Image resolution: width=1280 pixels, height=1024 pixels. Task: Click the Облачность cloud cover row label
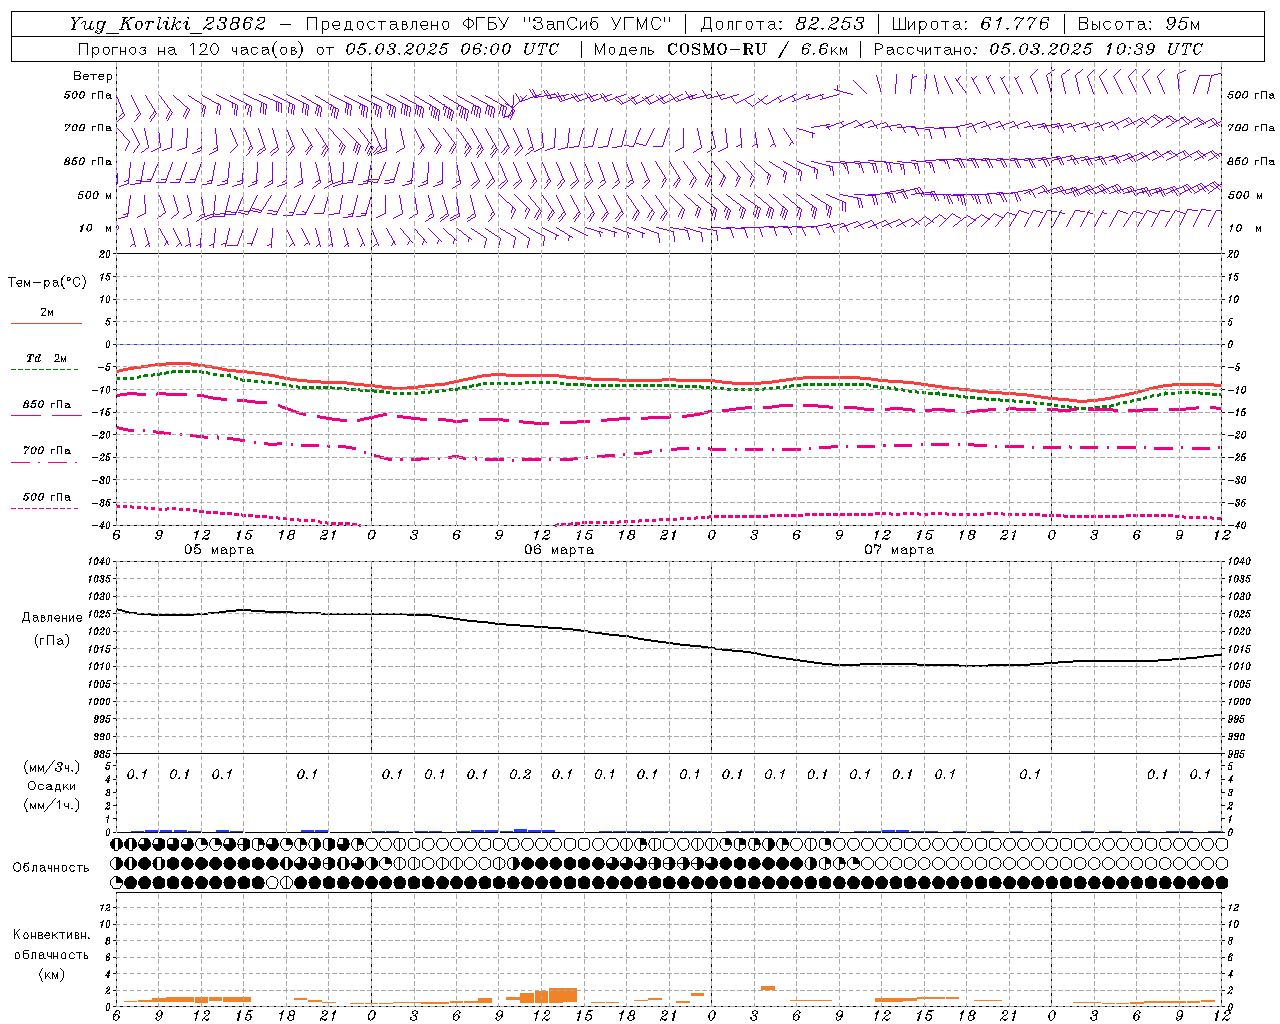click(51, 868)
